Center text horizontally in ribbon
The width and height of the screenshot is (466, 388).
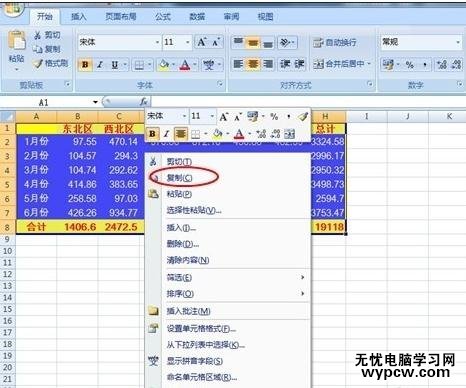[x=253, y=64]
